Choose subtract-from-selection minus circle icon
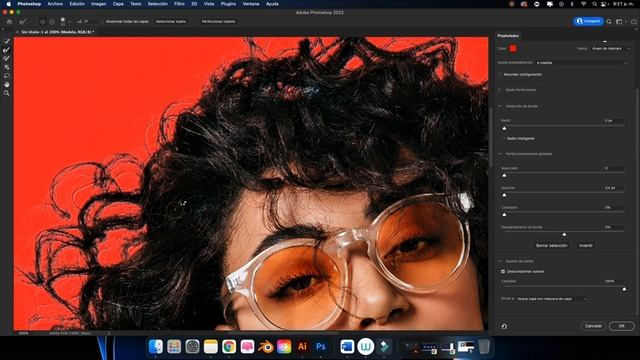The height and width of the screenshot is (360, 640). click(x=52, y=21)
